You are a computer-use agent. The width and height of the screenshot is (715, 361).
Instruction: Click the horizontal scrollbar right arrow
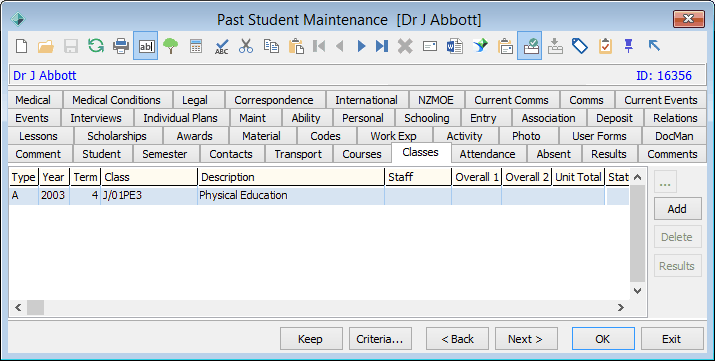click(x=621, y=308)
